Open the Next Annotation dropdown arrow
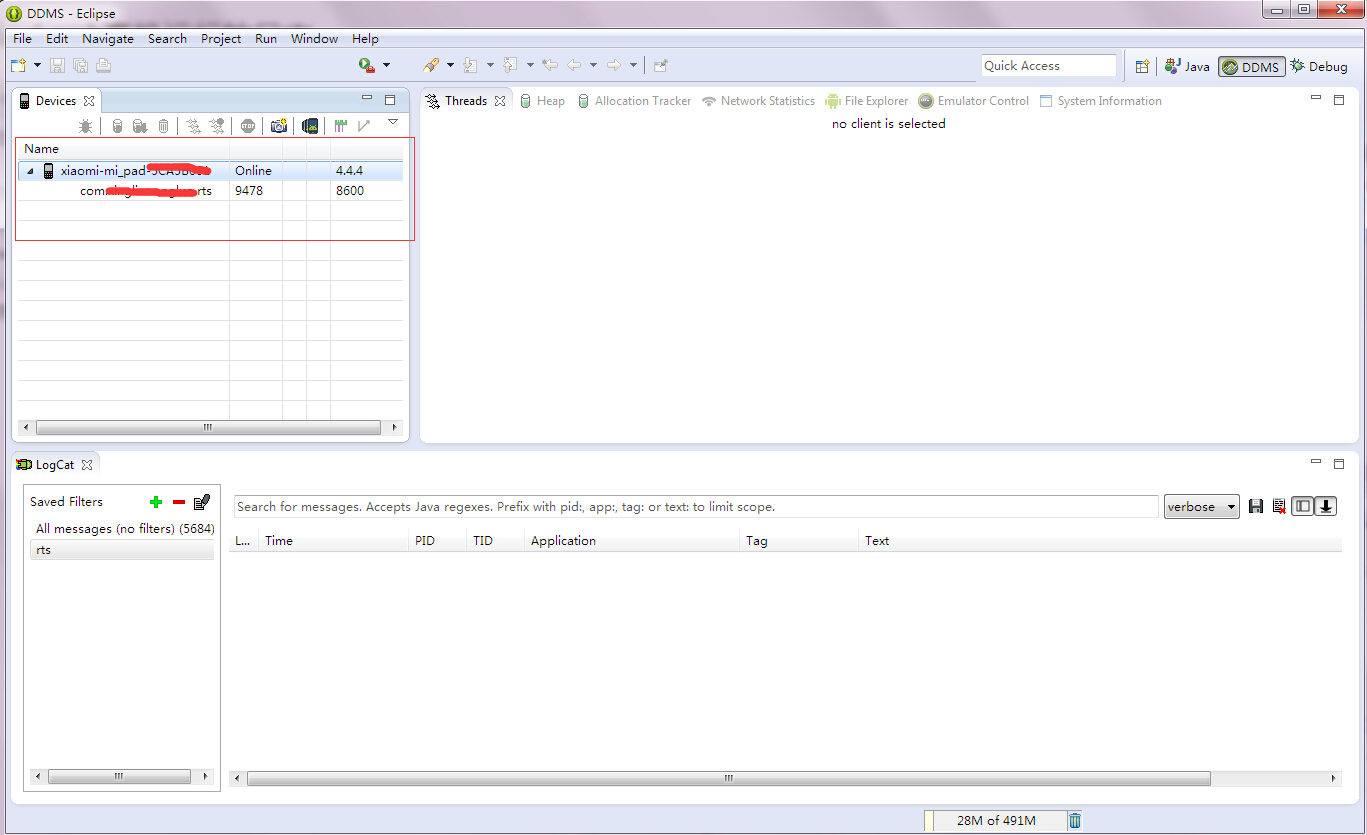1367x835 pixels. click(490, 65)
